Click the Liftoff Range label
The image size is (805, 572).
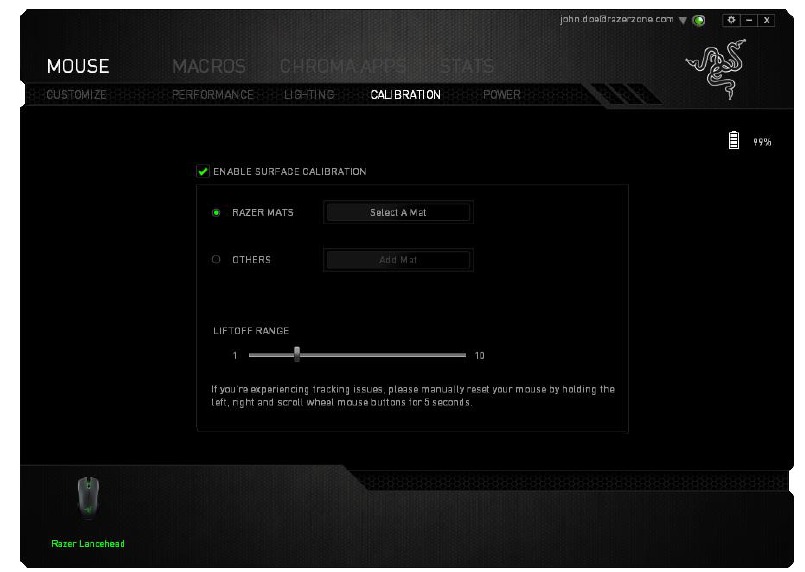point(251,331)
